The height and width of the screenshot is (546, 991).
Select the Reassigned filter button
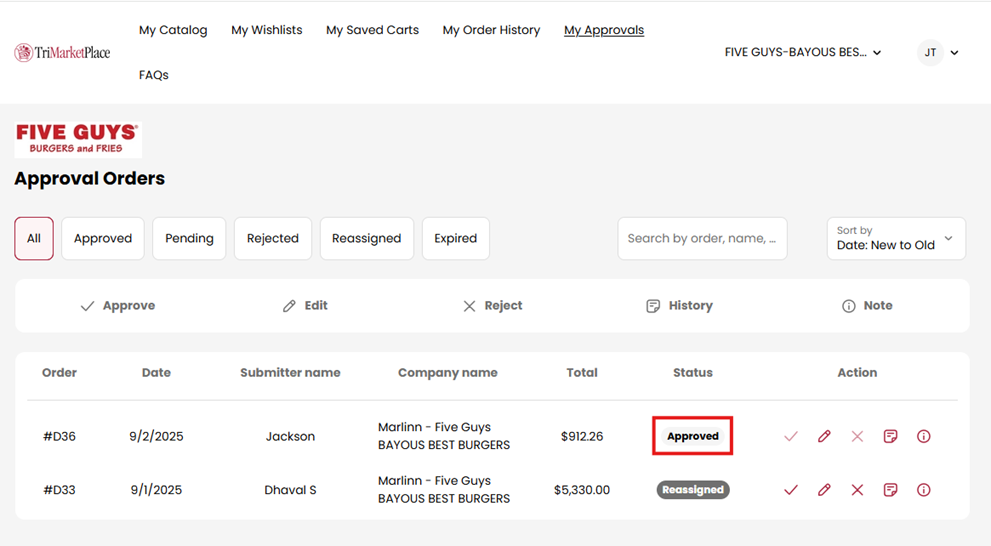366,239
